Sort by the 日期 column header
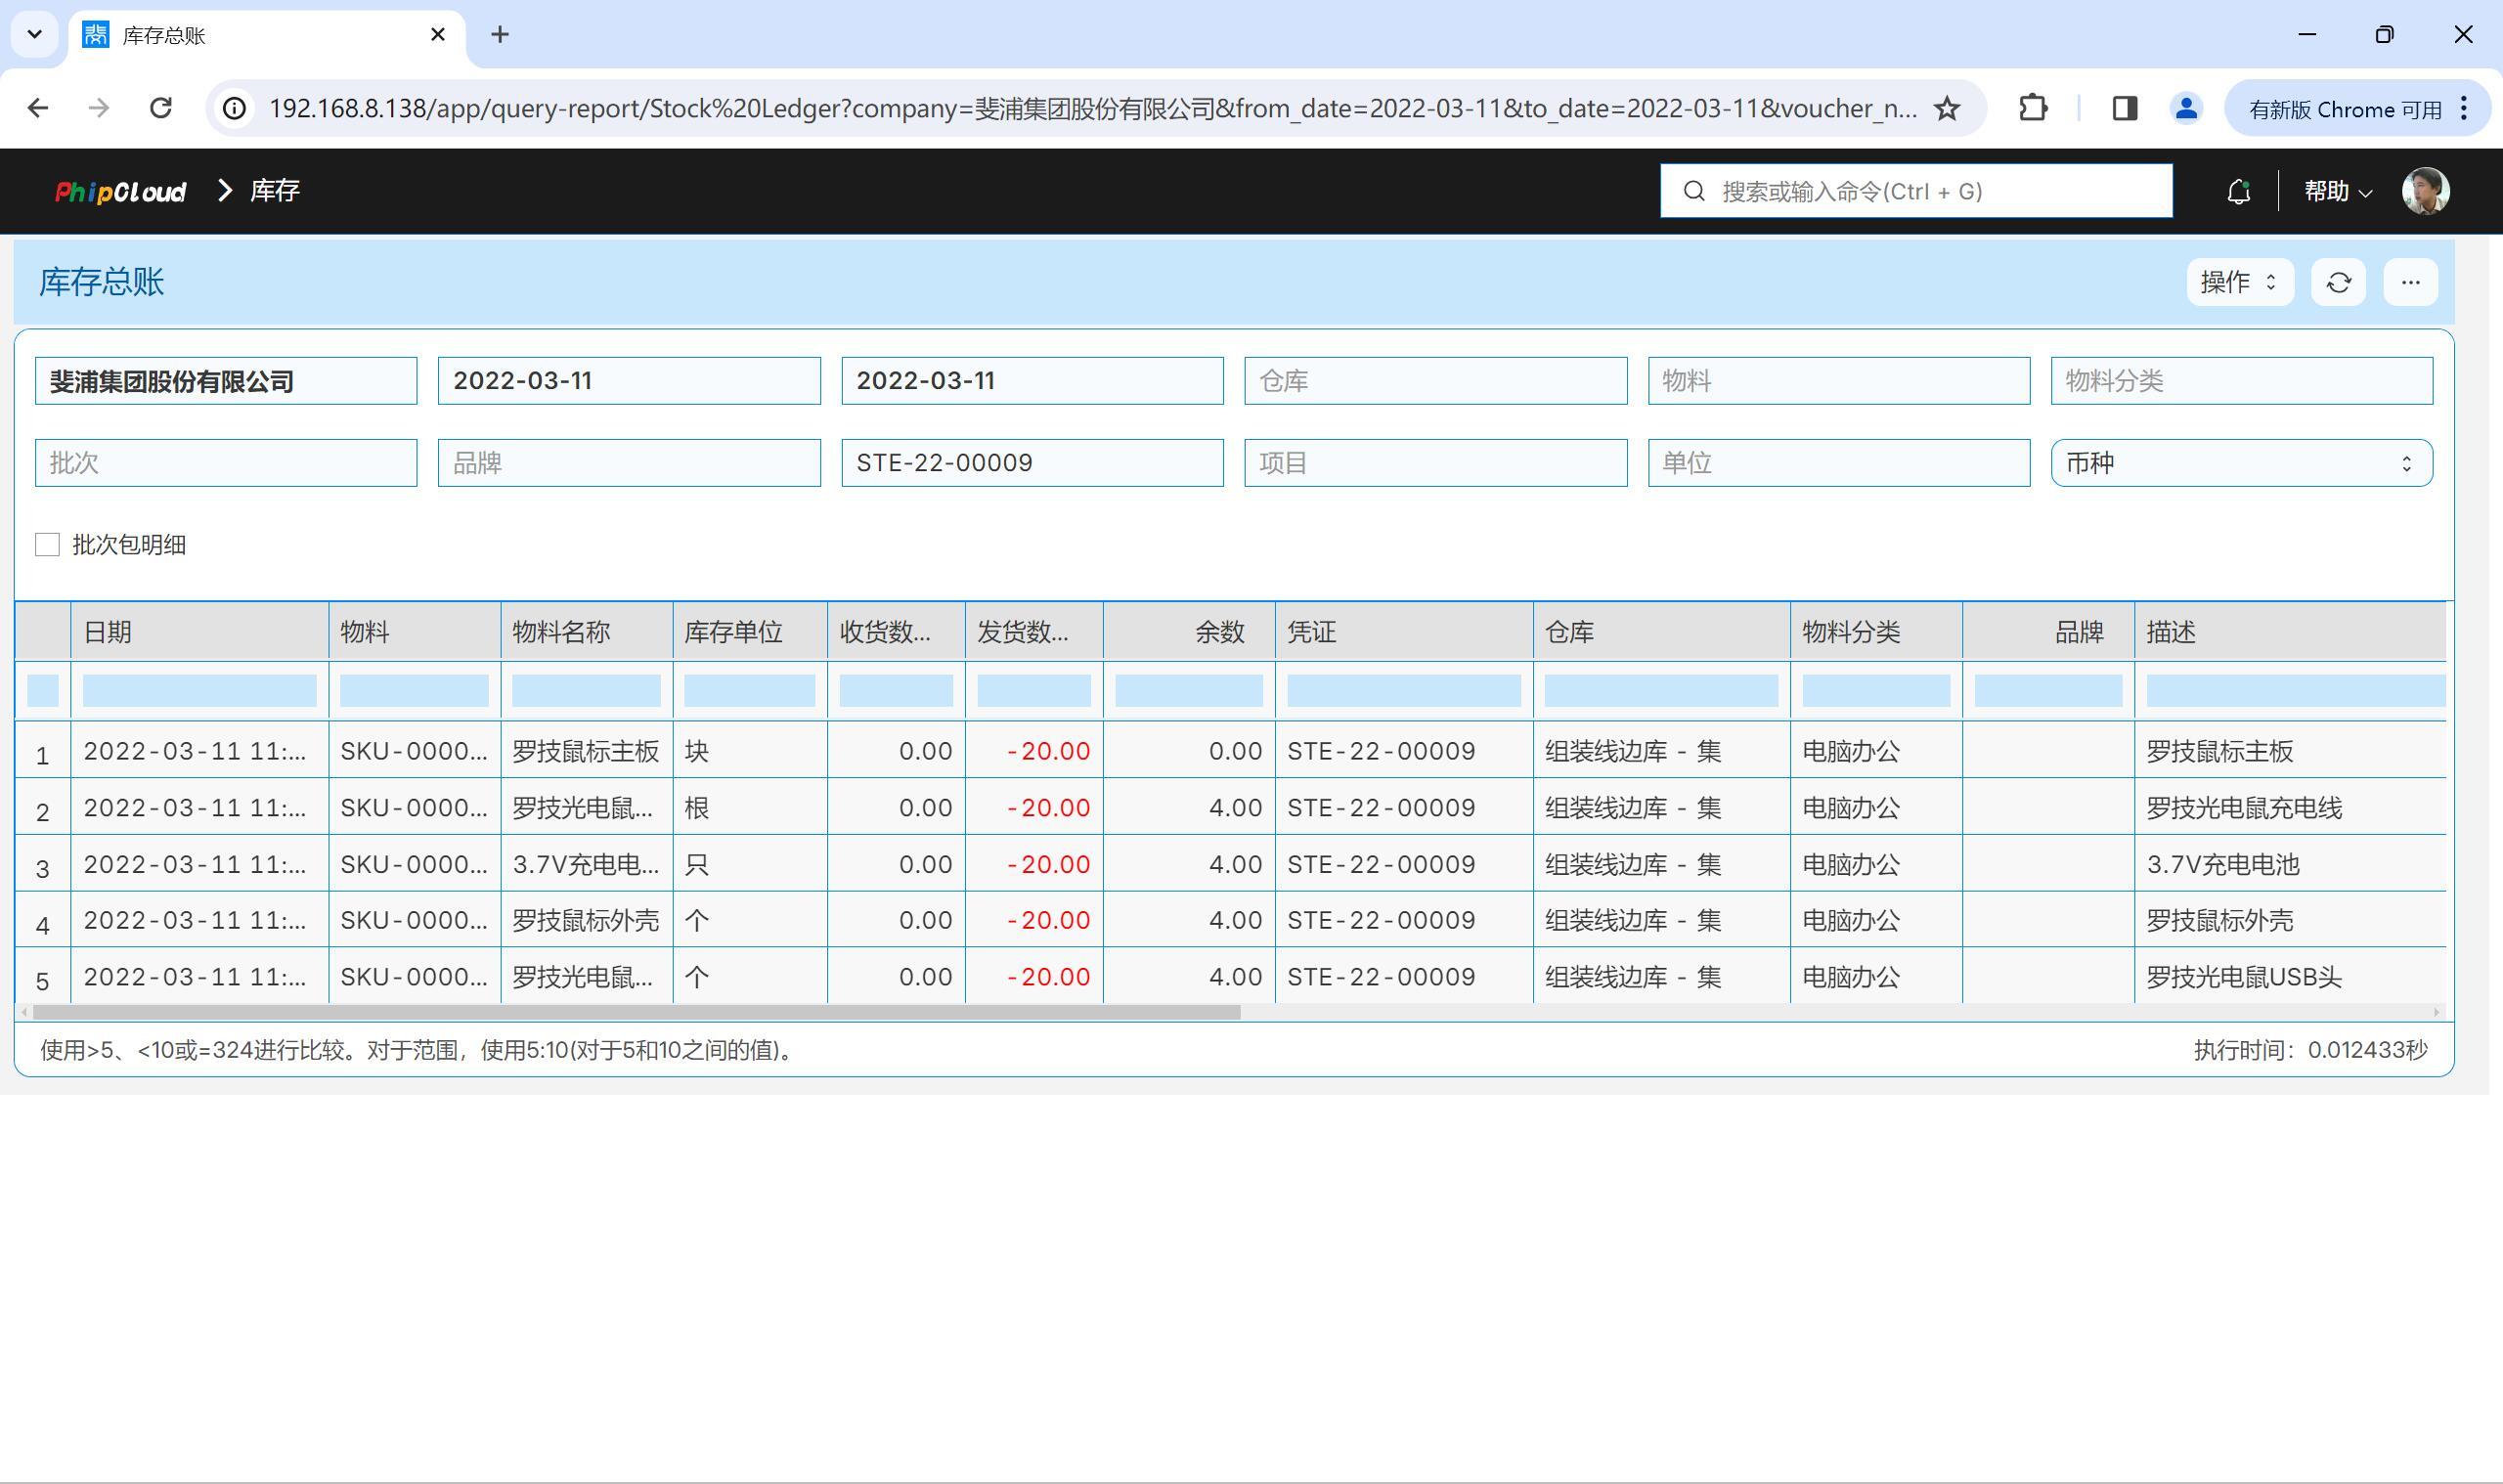 coord(199,632)
